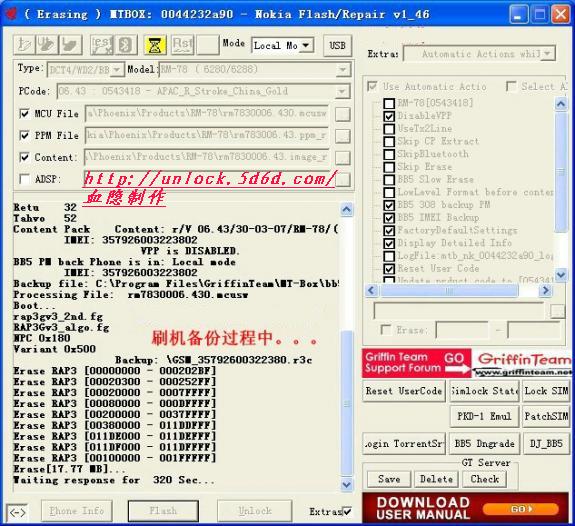Click the first cable connection toolbar icon
The image size is (575, 526).
tap(25, 45)
